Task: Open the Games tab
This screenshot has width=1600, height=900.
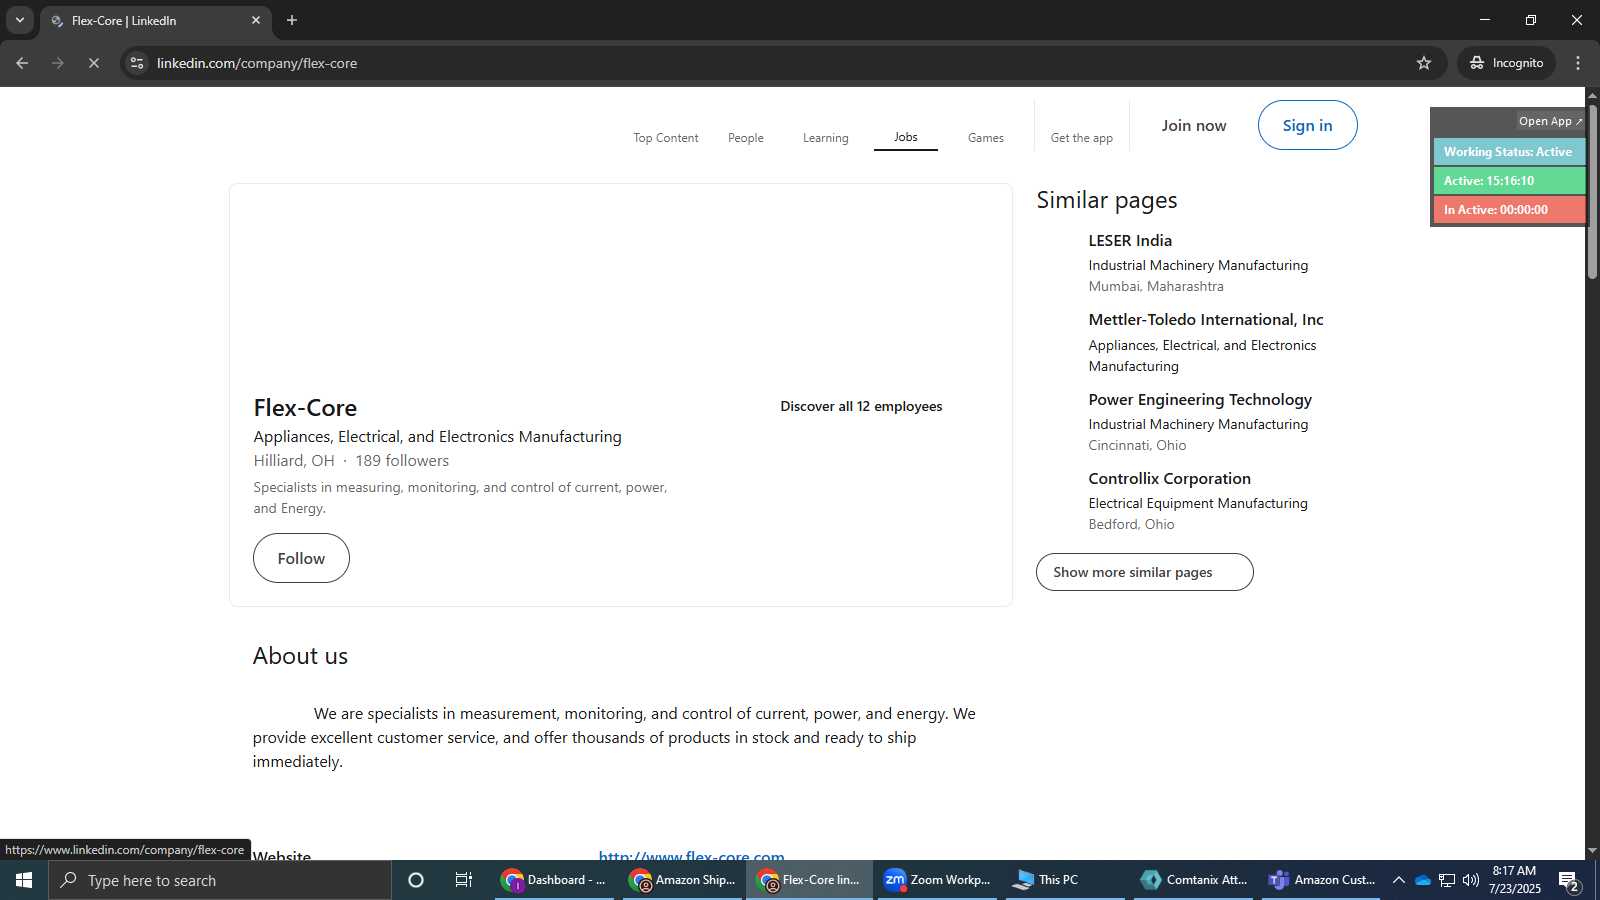Action: [x=985, y=138]
